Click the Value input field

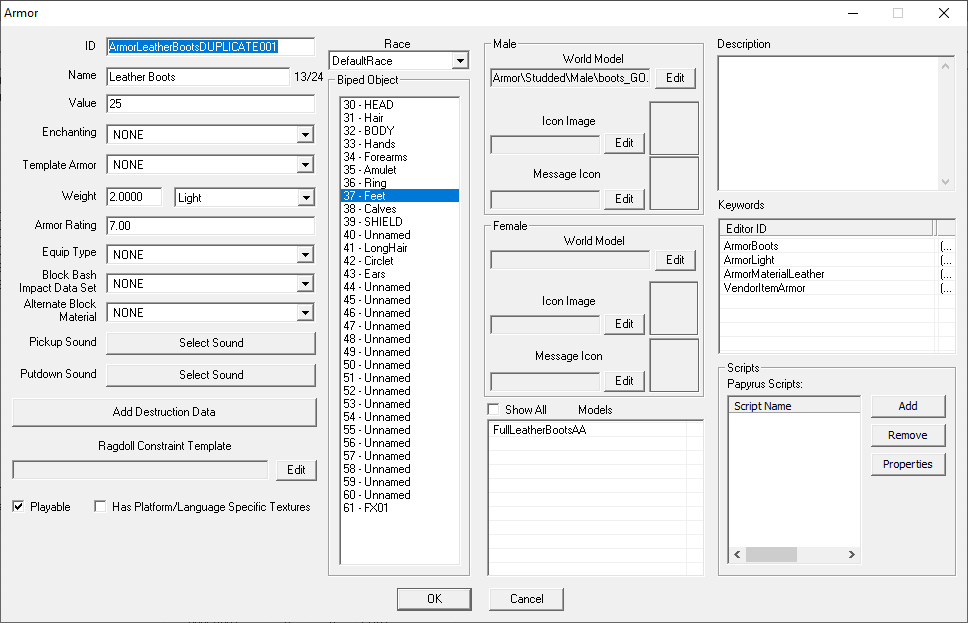tap(211, 104)
